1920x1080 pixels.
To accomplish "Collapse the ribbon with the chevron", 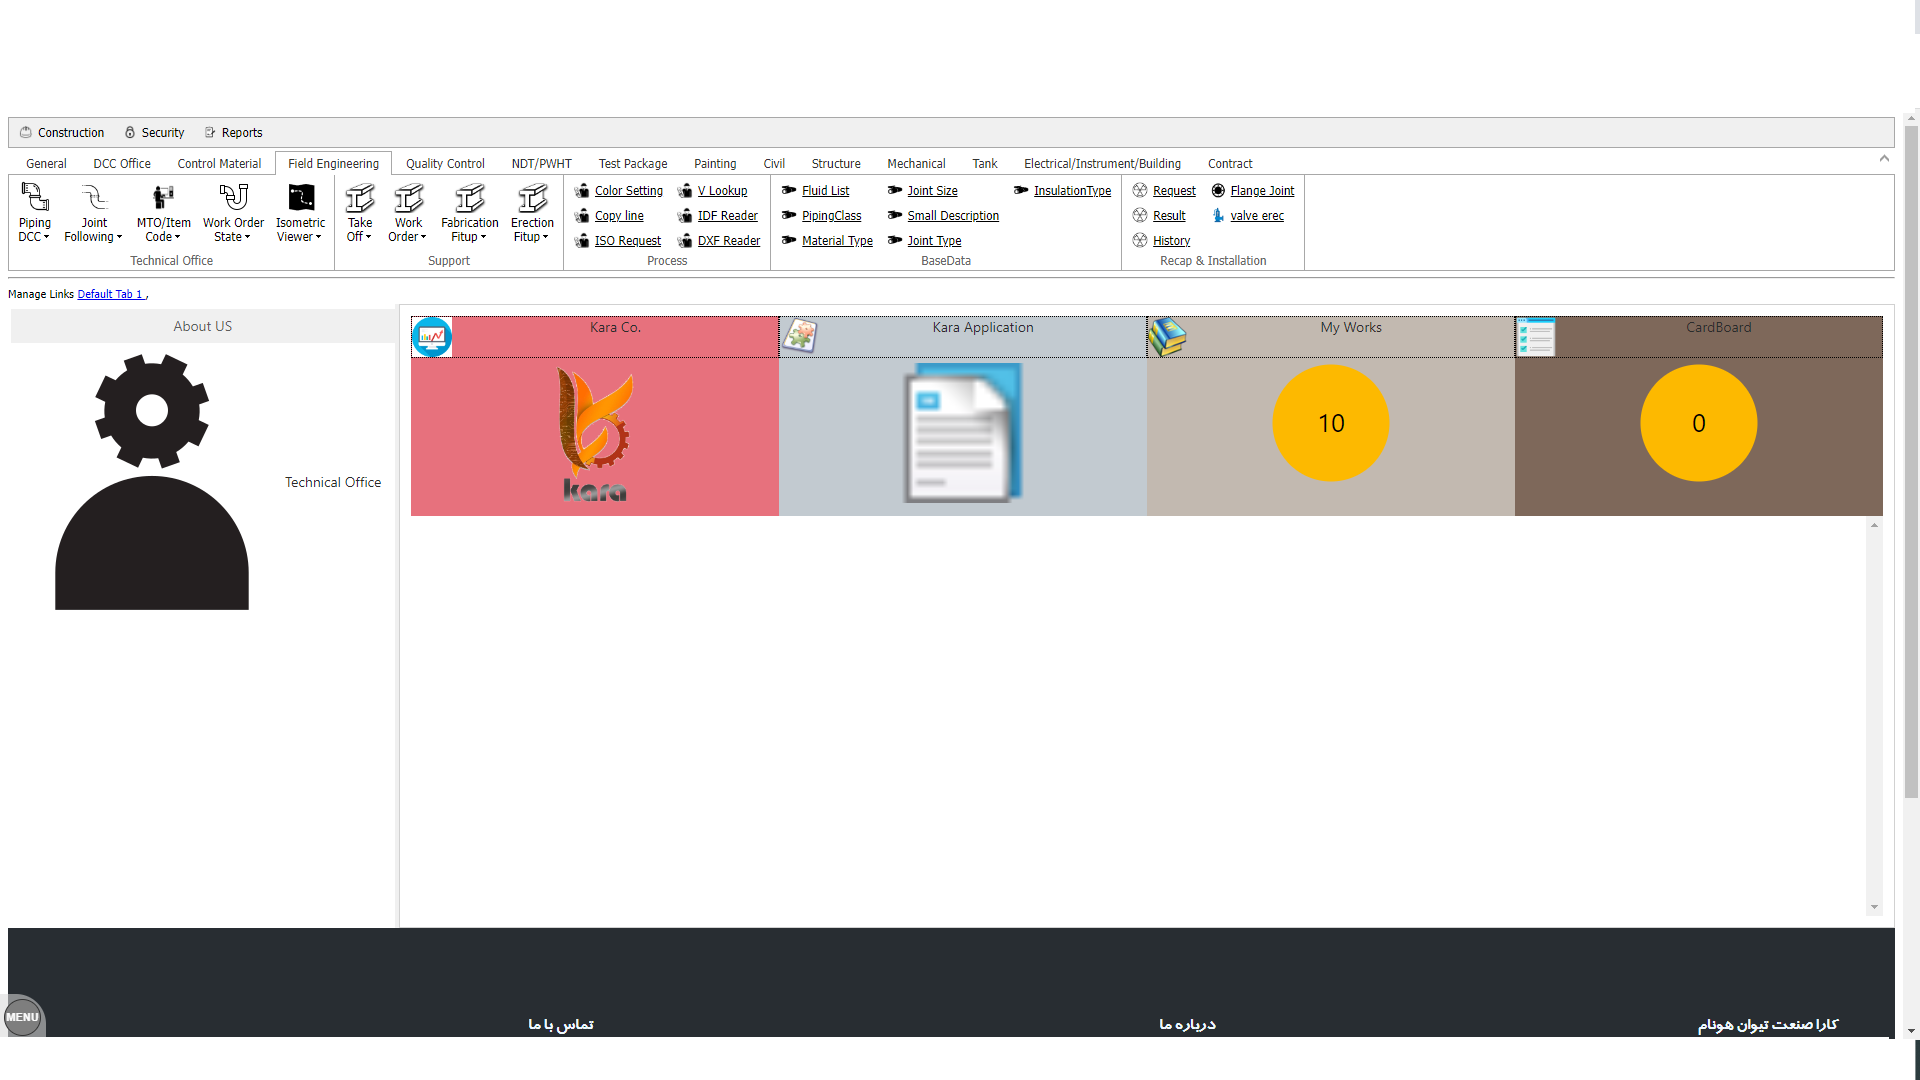I will [1884, 158].
